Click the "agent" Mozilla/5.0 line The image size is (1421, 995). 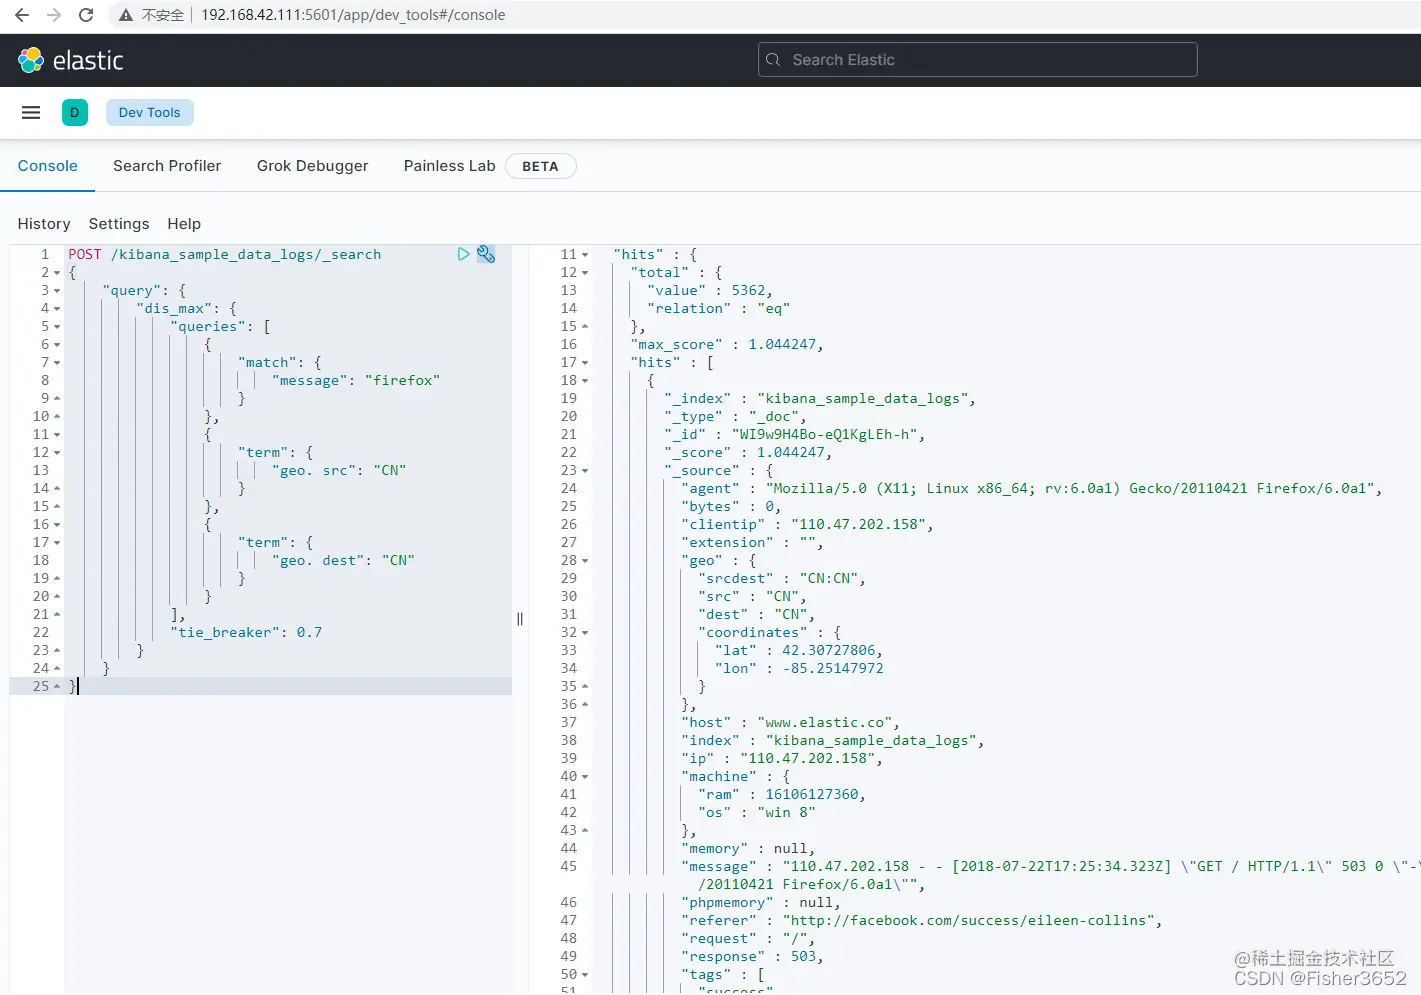click(1032, 488)
